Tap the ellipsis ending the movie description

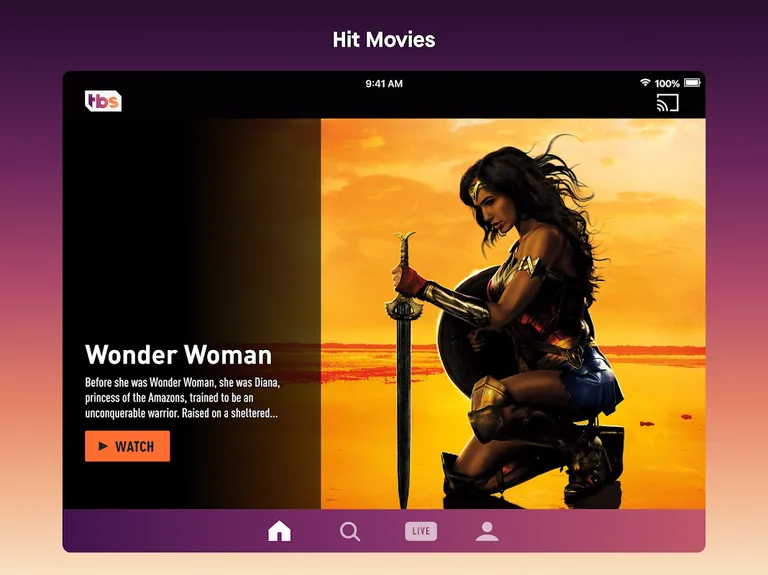coord(273,413)
